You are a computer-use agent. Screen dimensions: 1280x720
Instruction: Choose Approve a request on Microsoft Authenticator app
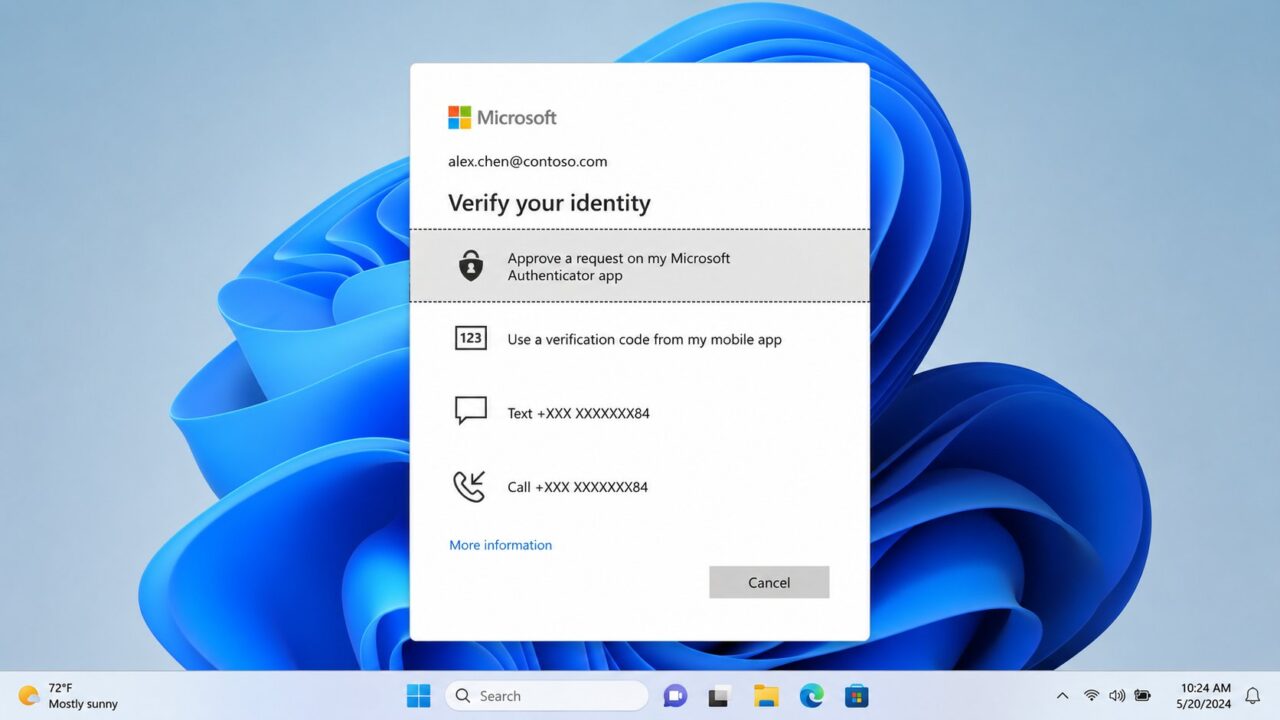(x=640, y=266)
